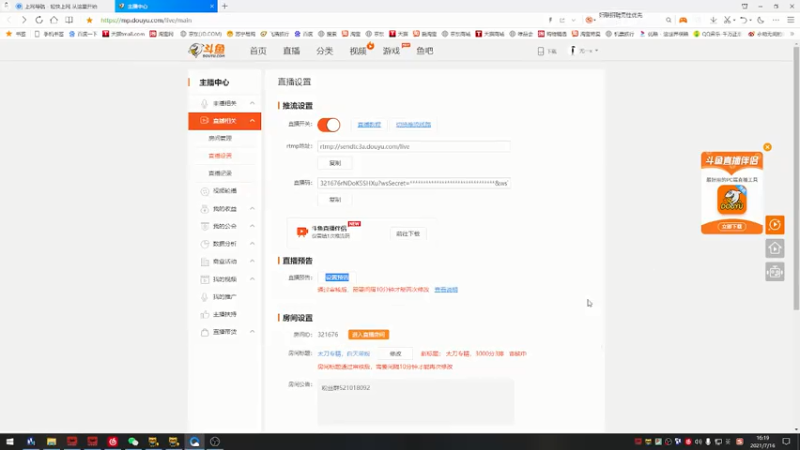Click the DOUYU app icon in the floating ad

click(x=732, y=199)
